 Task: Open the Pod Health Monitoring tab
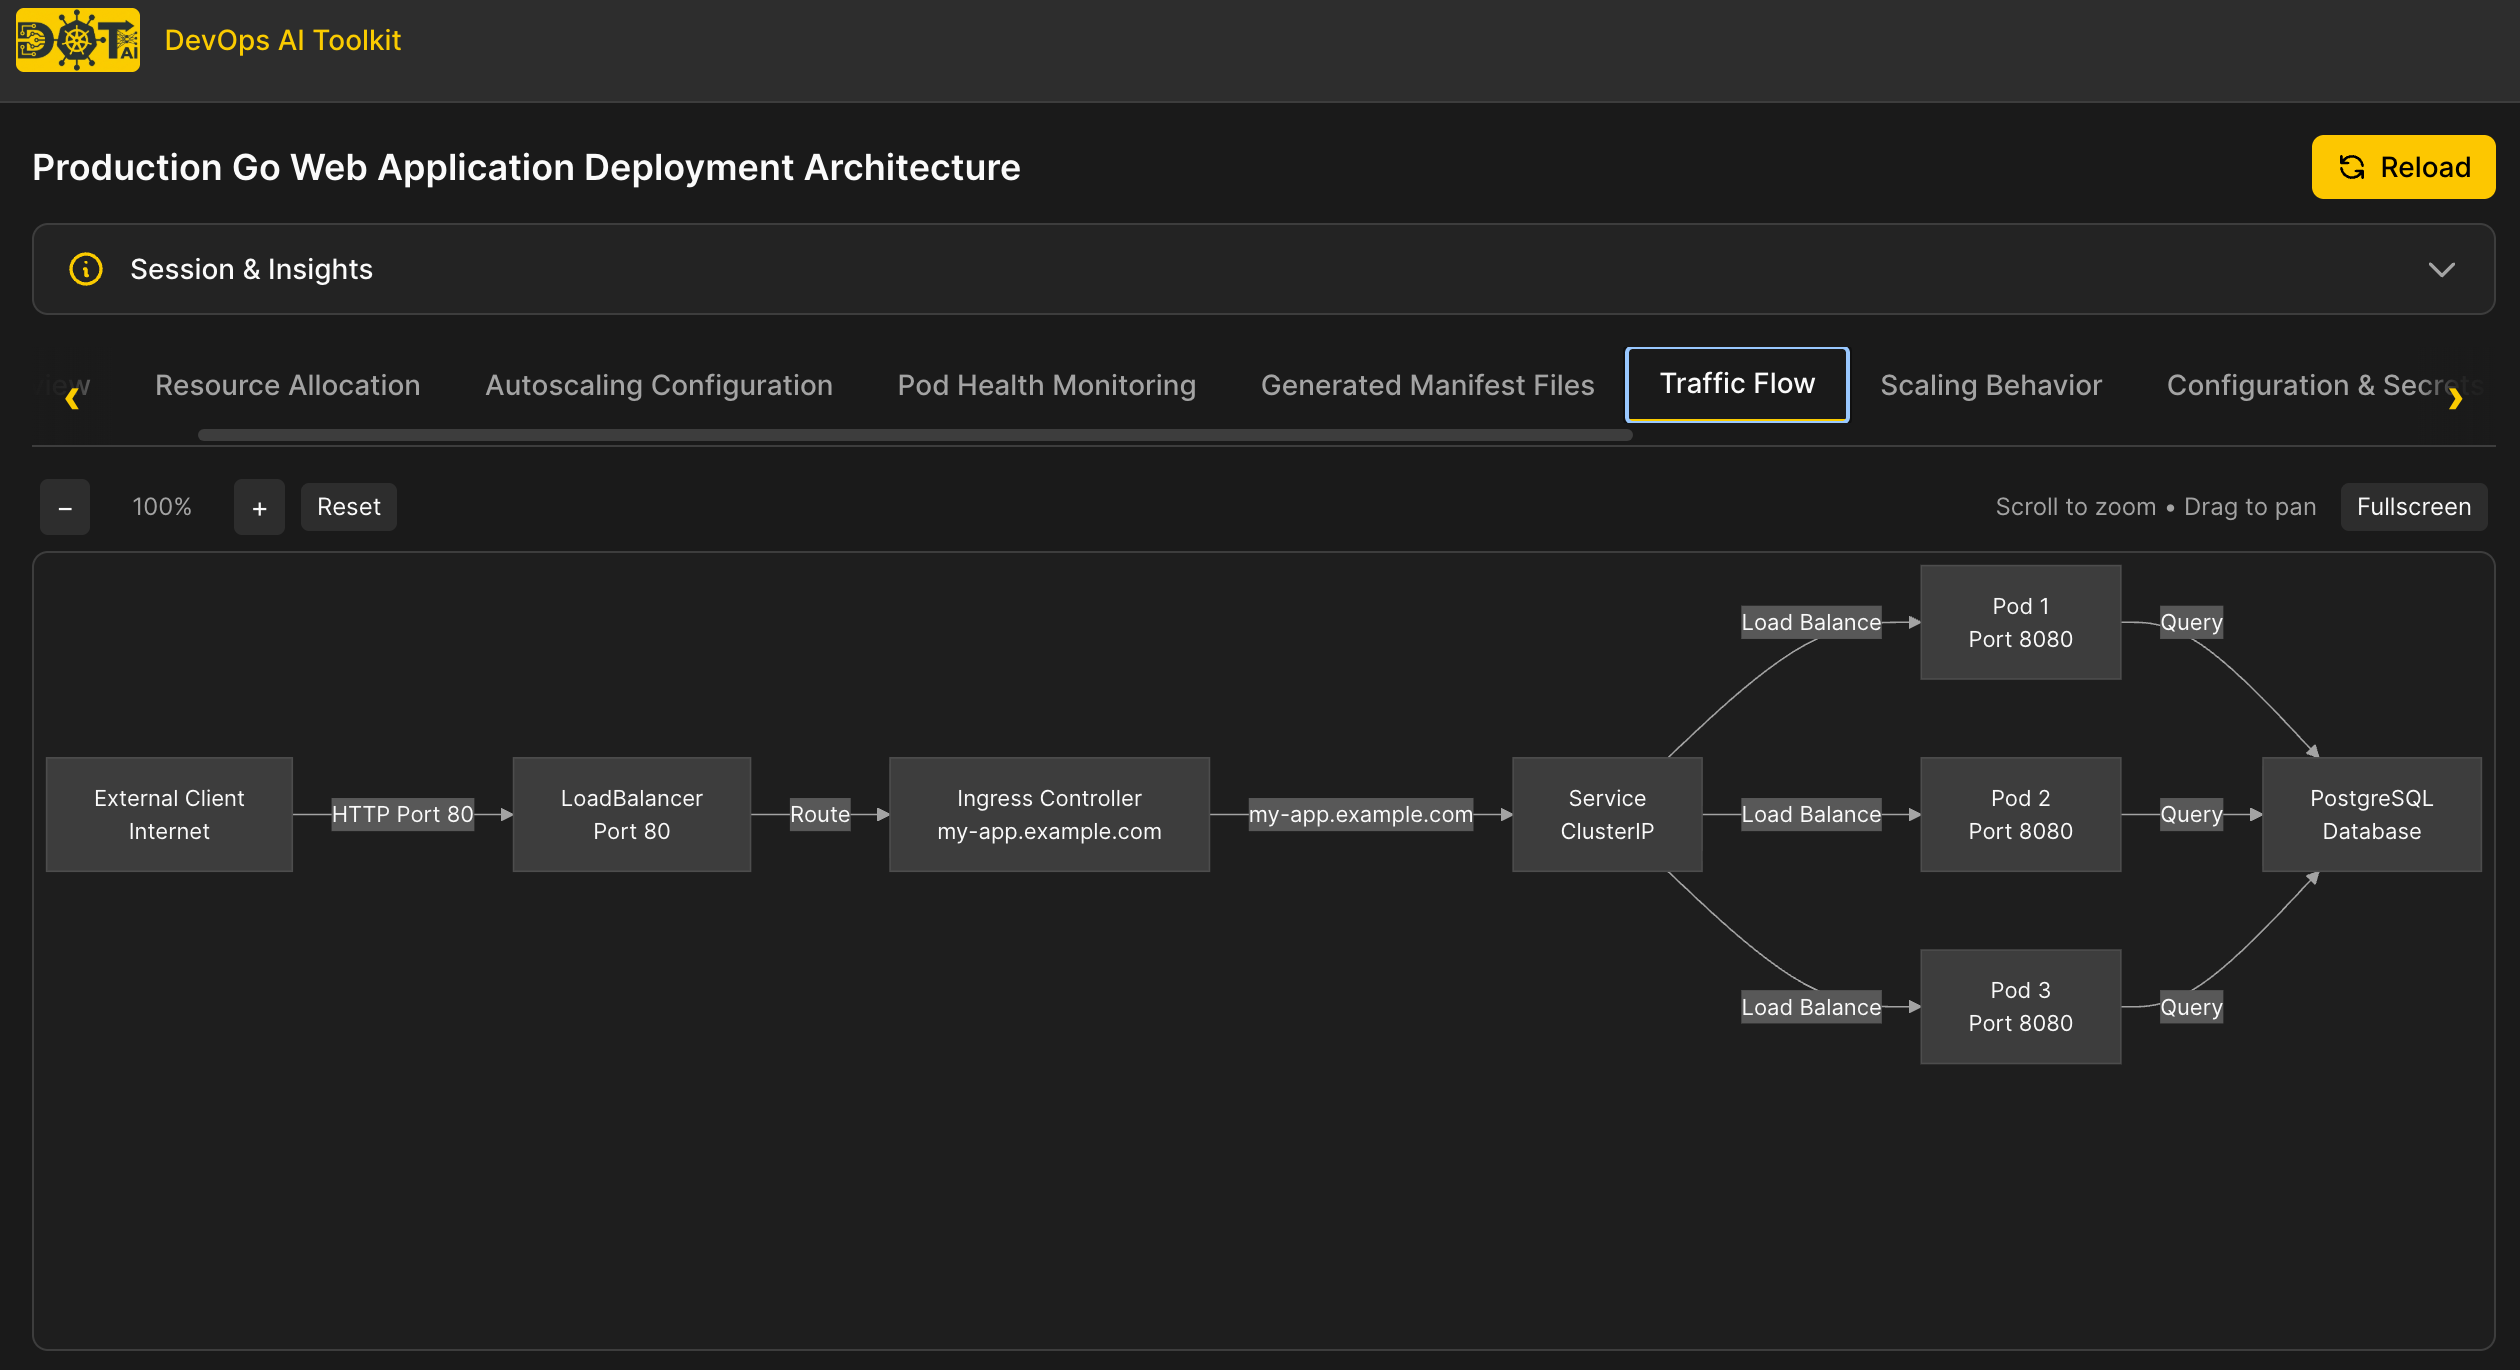1046,385
